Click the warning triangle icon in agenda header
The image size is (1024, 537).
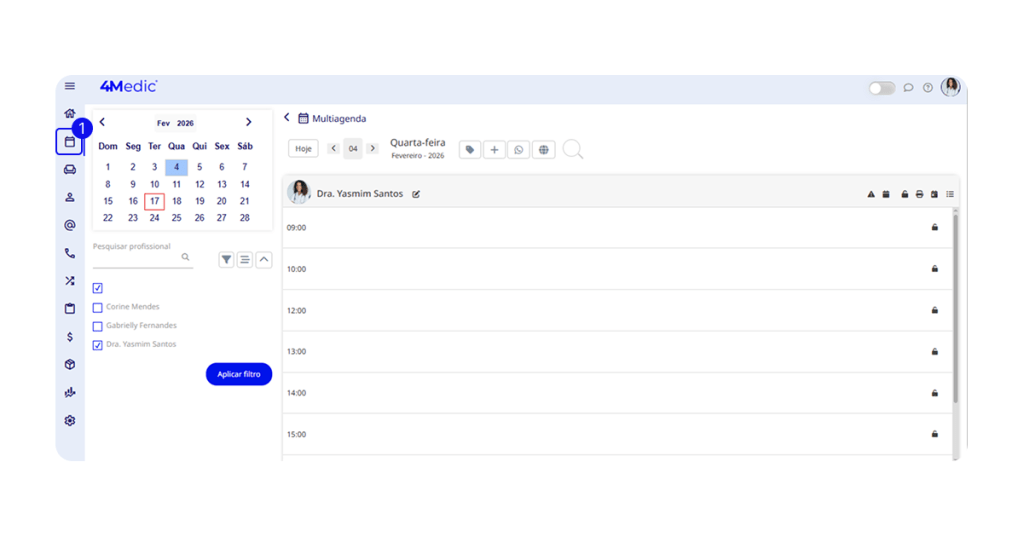pyautogui.click(x=871, y=194)
